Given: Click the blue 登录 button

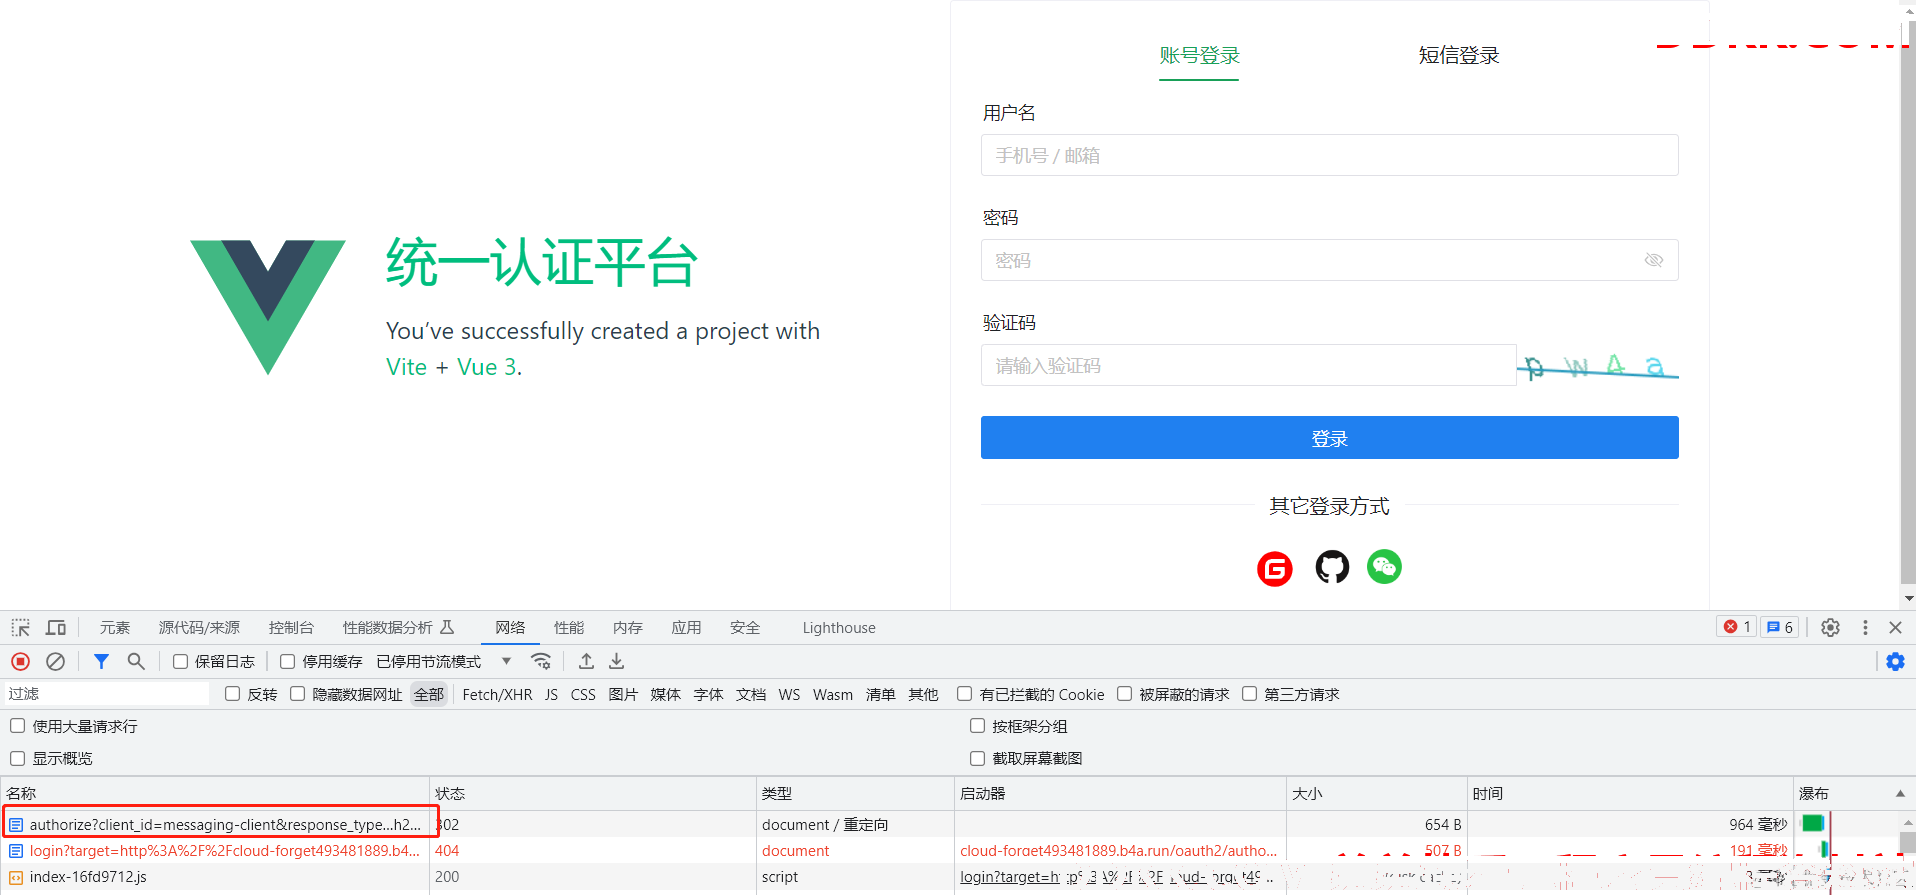Looking at the screenshot, I should (x=1329, y=438).
